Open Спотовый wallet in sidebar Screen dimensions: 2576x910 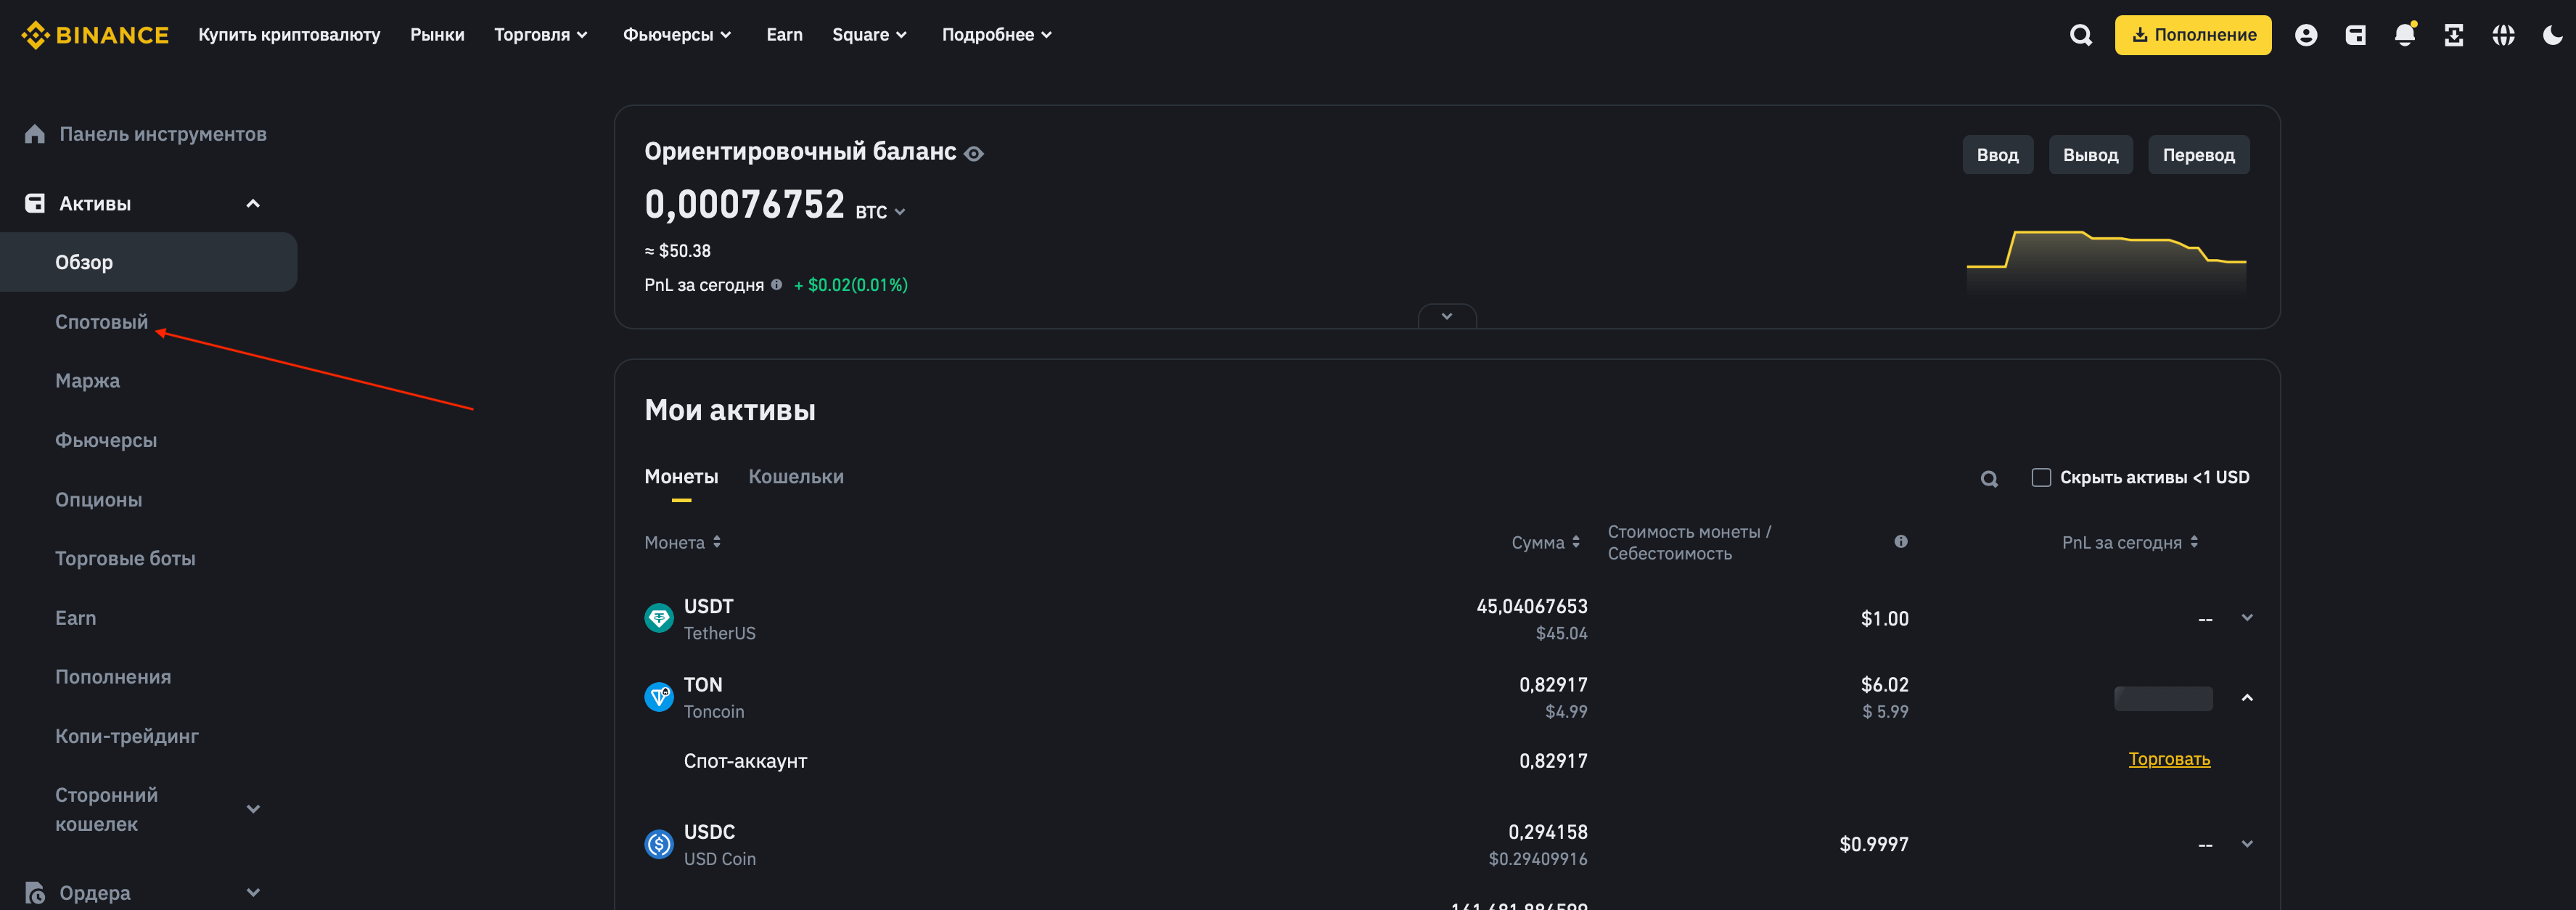click(101, 322)
